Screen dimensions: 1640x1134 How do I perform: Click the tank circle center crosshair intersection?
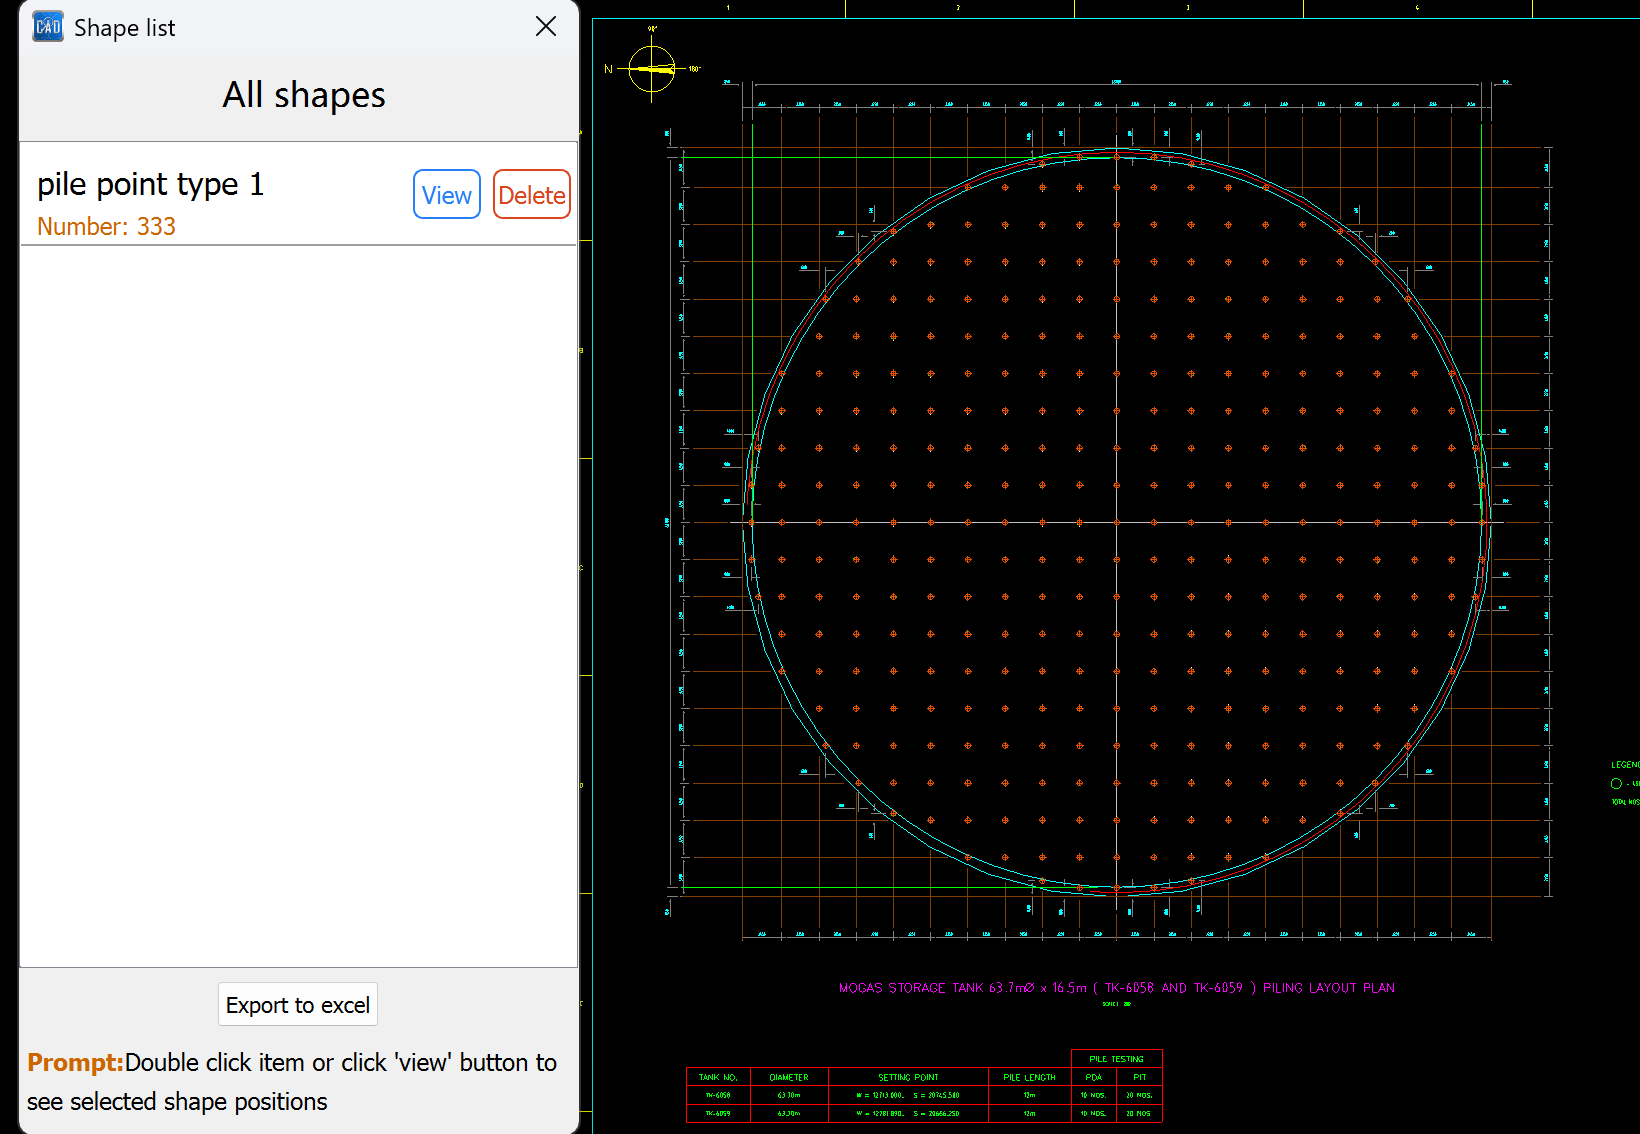point(1117,522)
